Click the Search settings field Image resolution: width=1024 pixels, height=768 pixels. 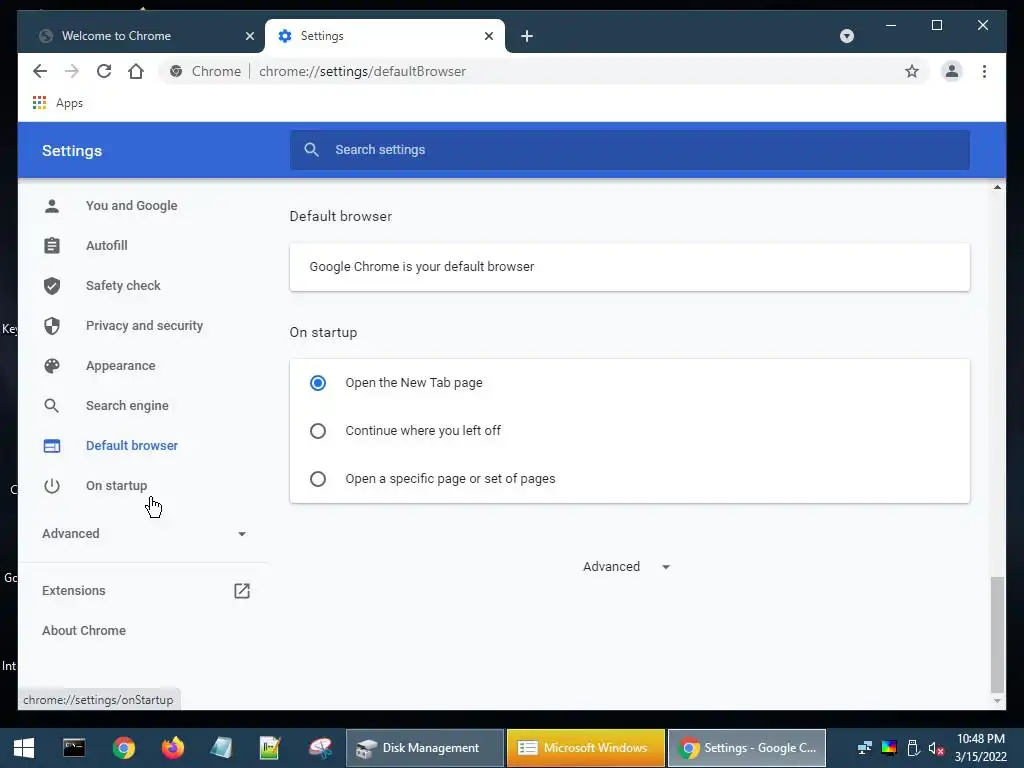tap(630, 150)
